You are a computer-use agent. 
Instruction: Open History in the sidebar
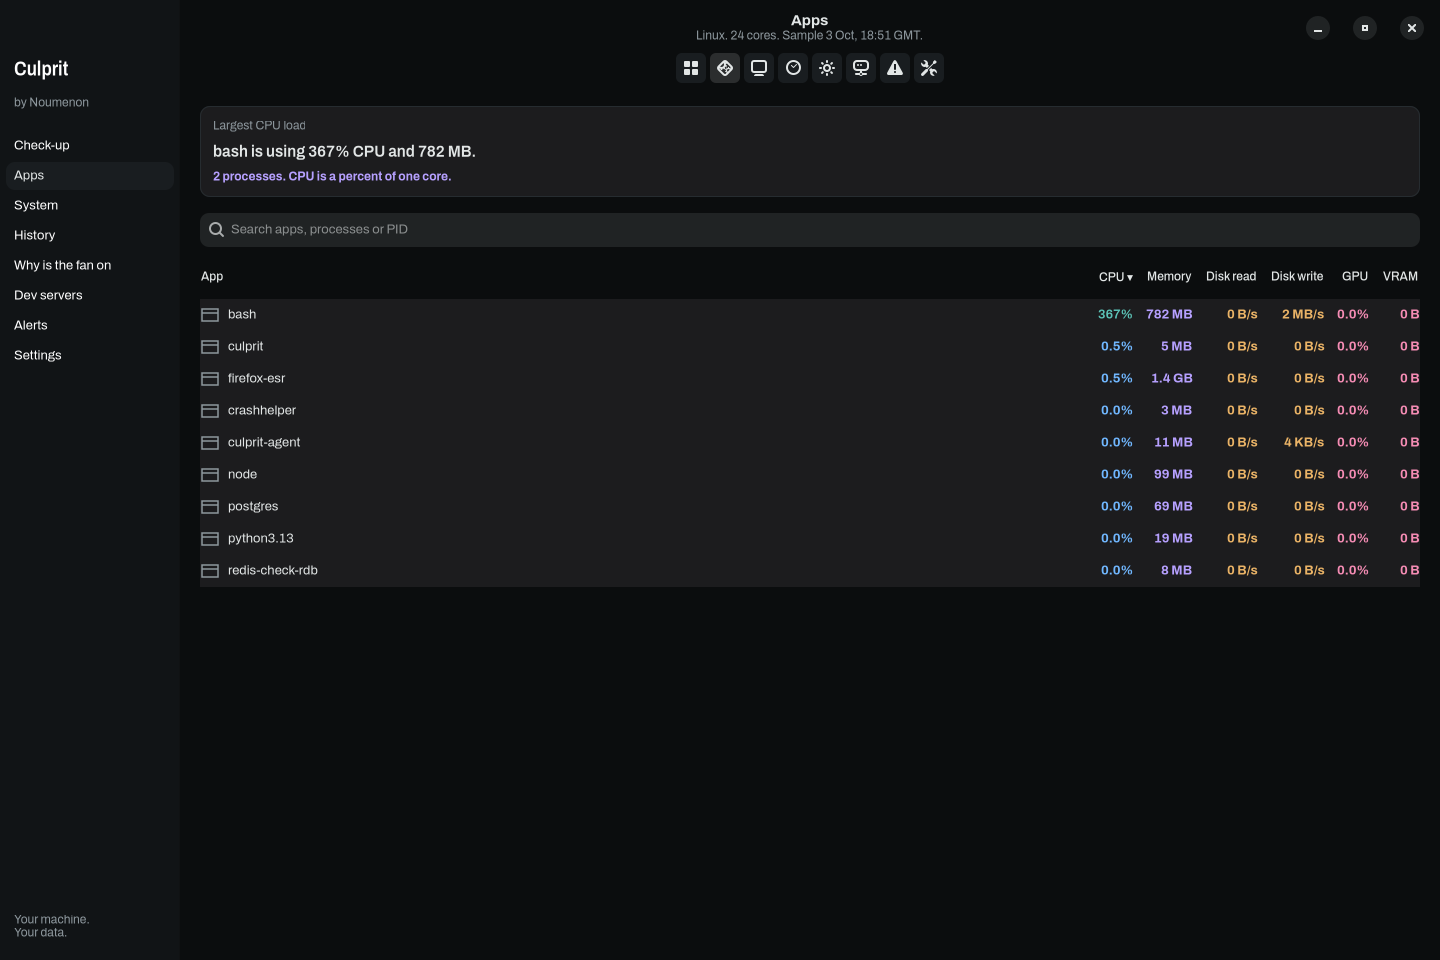[x=90, y=235]
